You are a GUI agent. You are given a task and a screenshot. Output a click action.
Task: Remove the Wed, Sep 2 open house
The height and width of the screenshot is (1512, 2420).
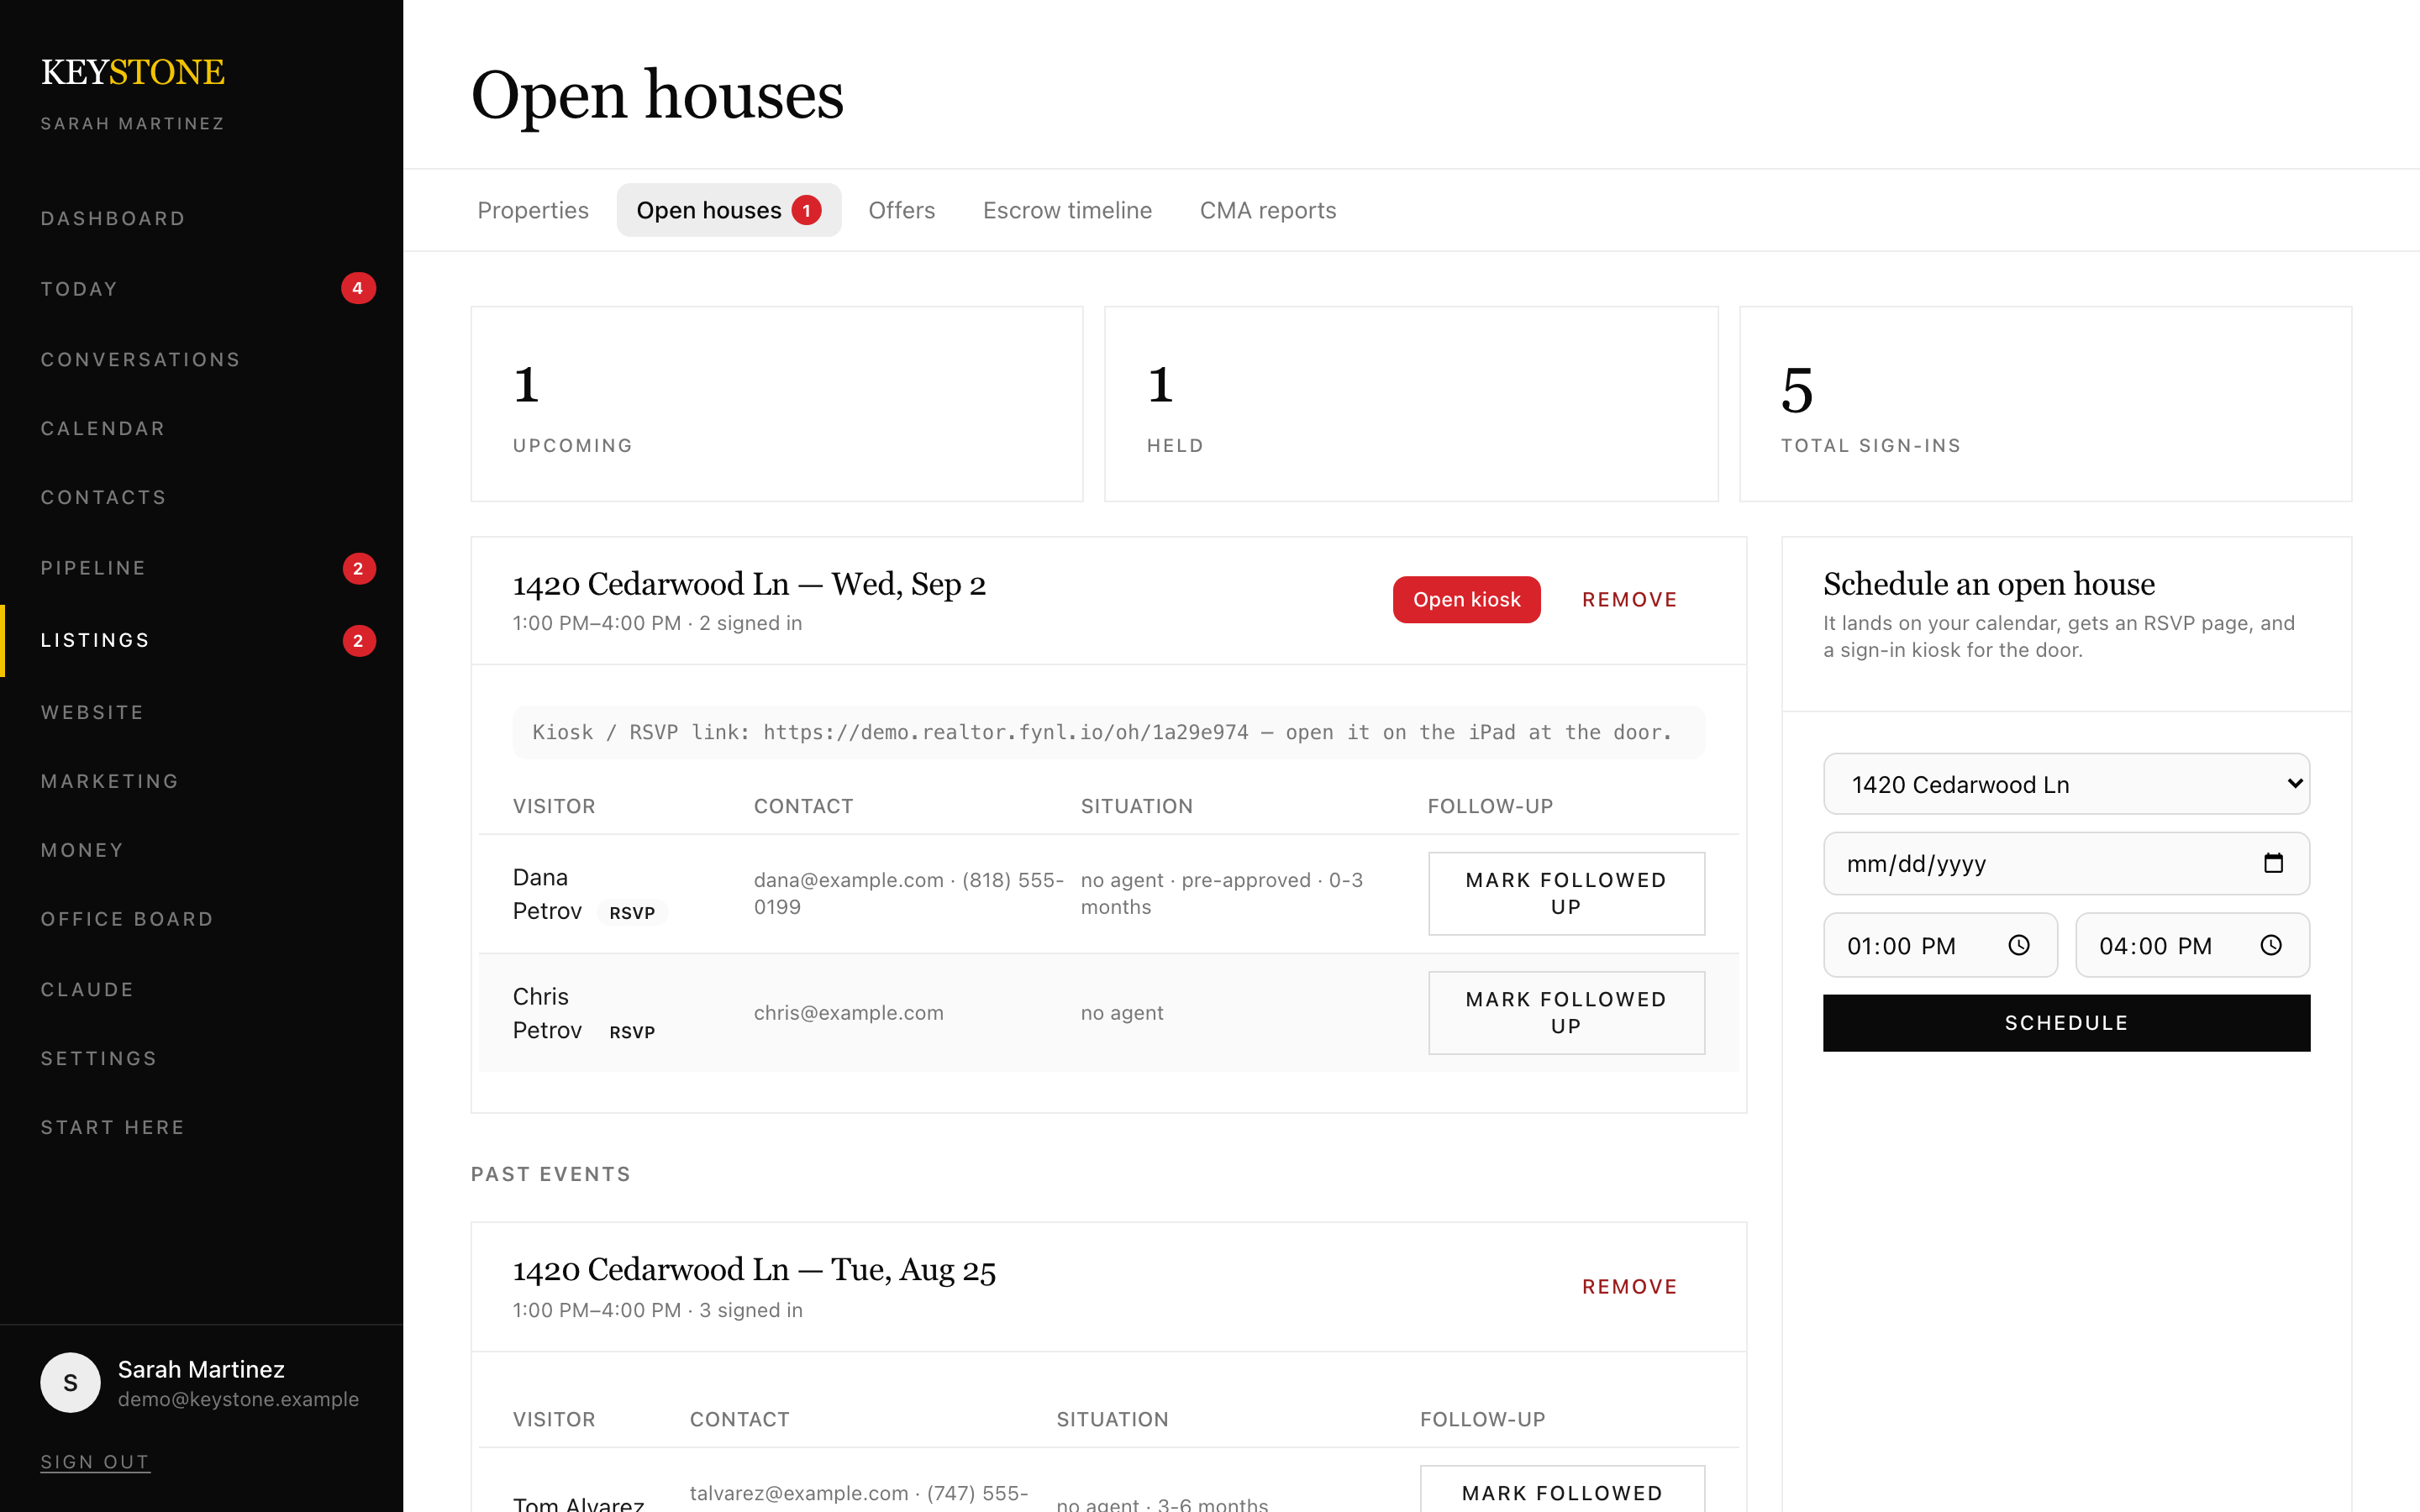click(x=1629, y=599)
